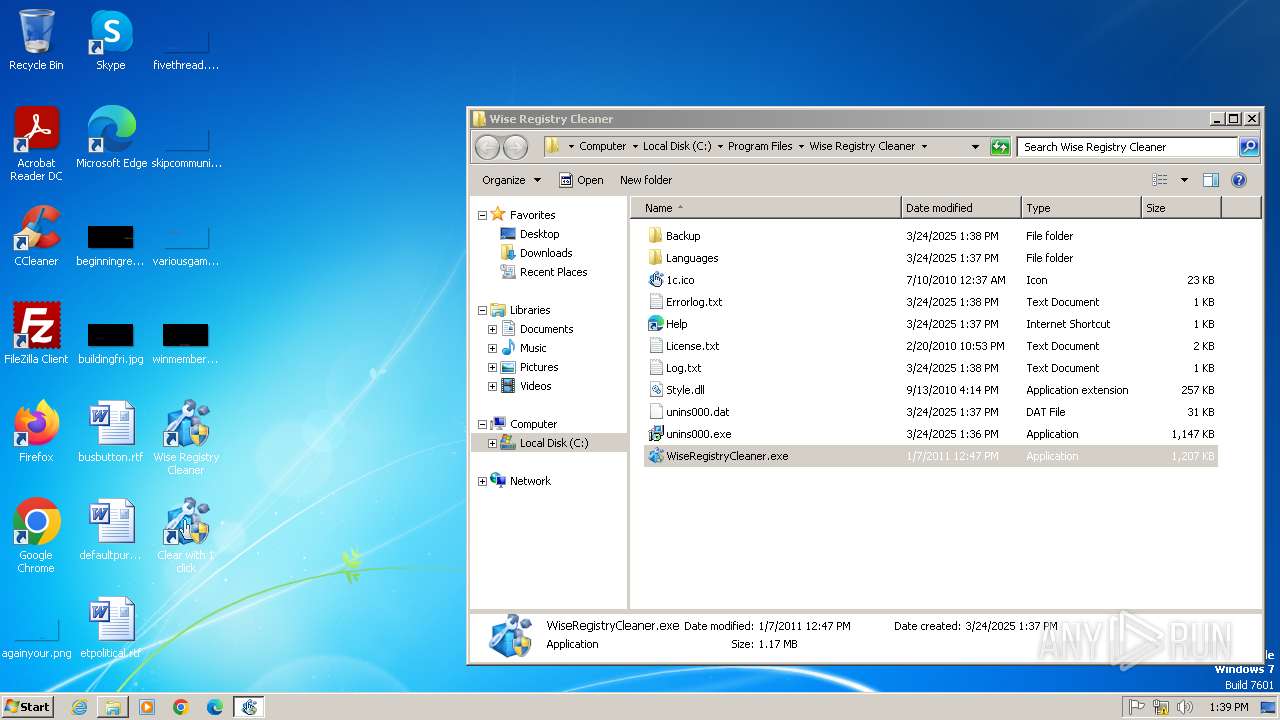The height and width of the screenshot is (720, 1280).
Task: Click Program Files in address breadcrumb
Action: tap(760, 146)
